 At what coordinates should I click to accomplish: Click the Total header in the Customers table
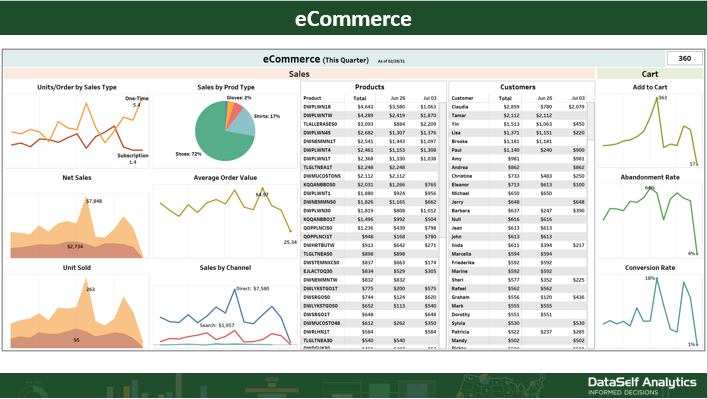click(505, 98)
